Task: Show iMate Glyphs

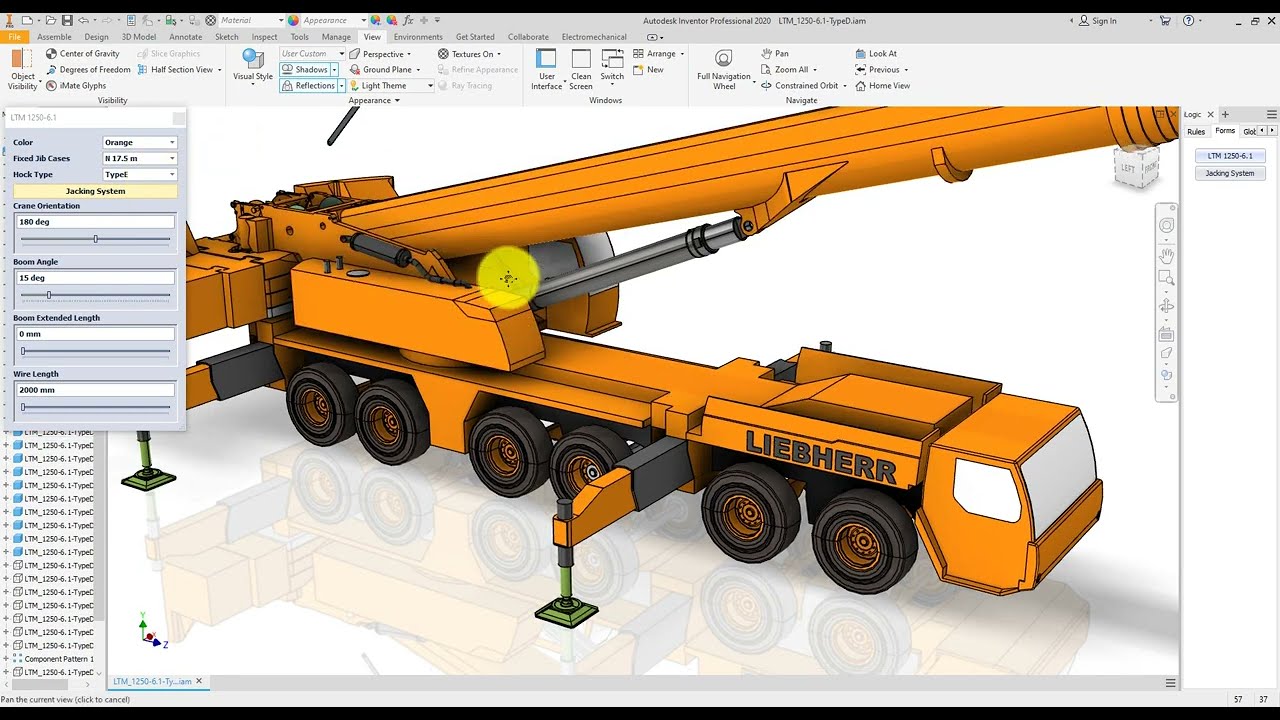Action: (x=76, y=86)
